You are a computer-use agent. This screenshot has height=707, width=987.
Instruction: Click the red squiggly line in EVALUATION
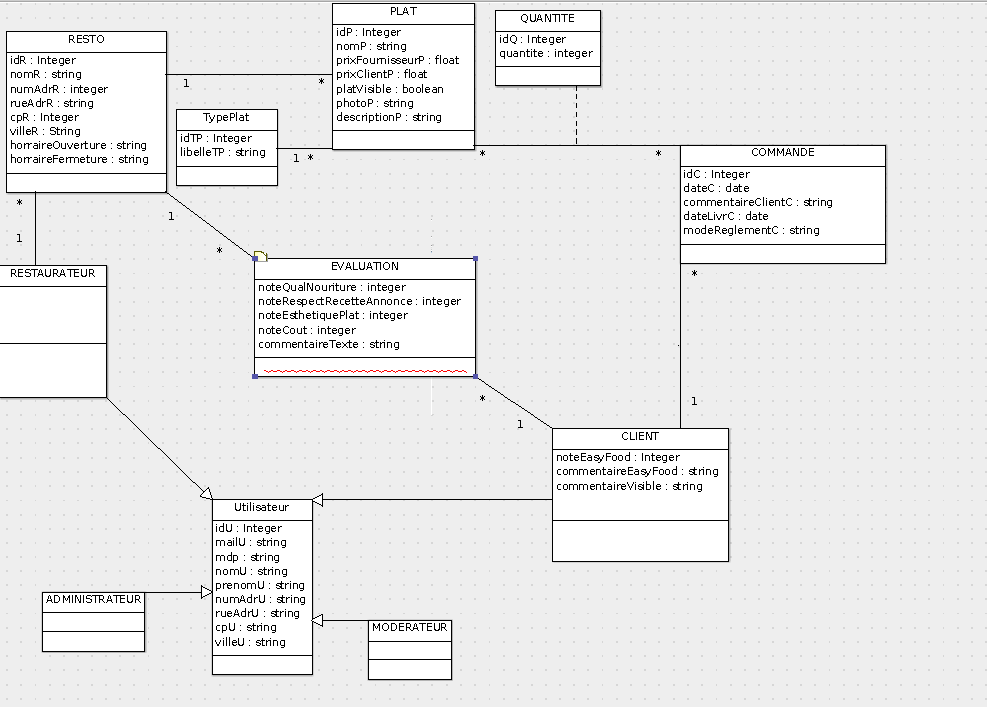click(x=365, y=371)
